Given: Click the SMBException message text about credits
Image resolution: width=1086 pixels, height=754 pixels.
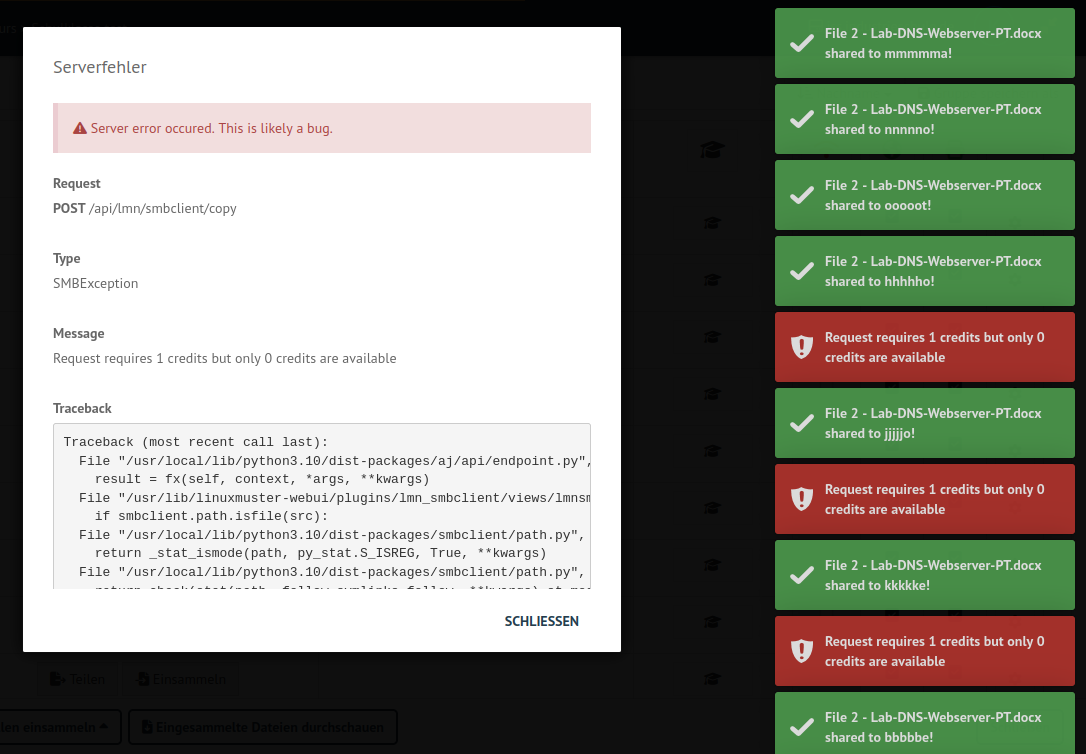Looking at the screenshot, I should pos(224,358).
